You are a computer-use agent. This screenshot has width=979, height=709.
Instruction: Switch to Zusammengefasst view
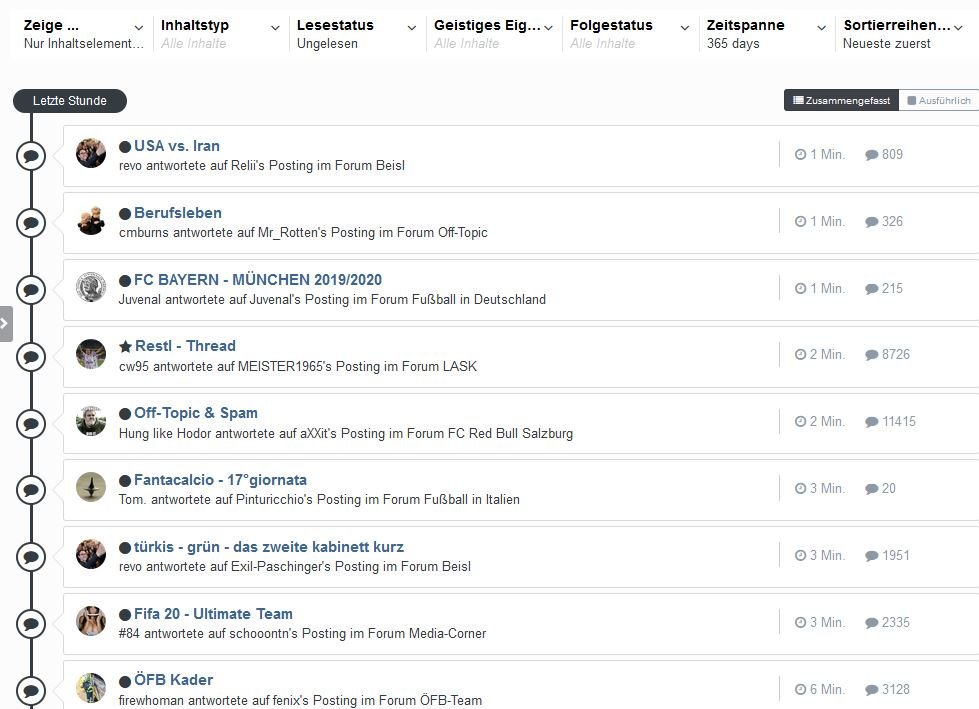841,100
